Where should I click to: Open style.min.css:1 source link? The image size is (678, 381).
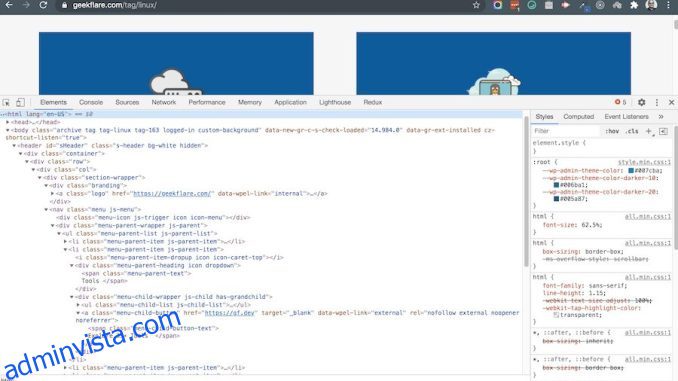pyautogui.click(x=644, y=162)
